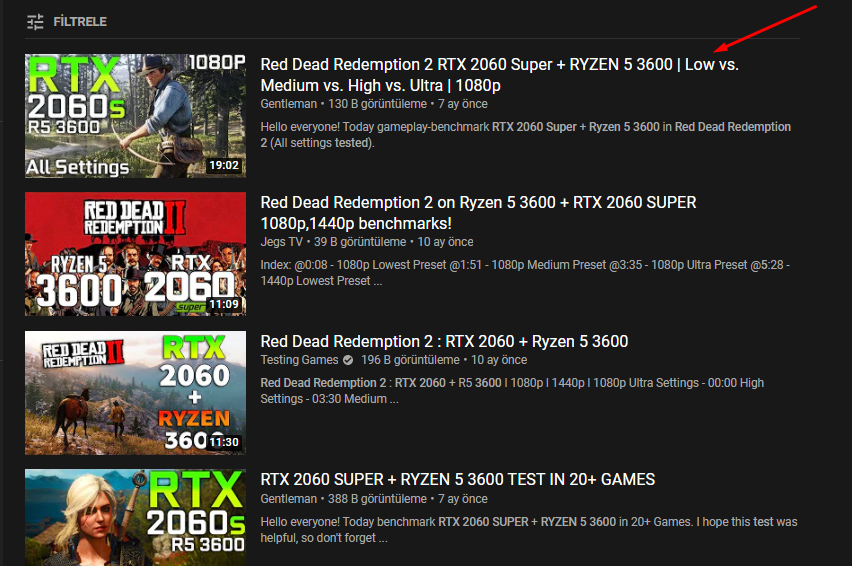
Task: Click the FİLTRELE filter button
Action: [x=80, y=22]
